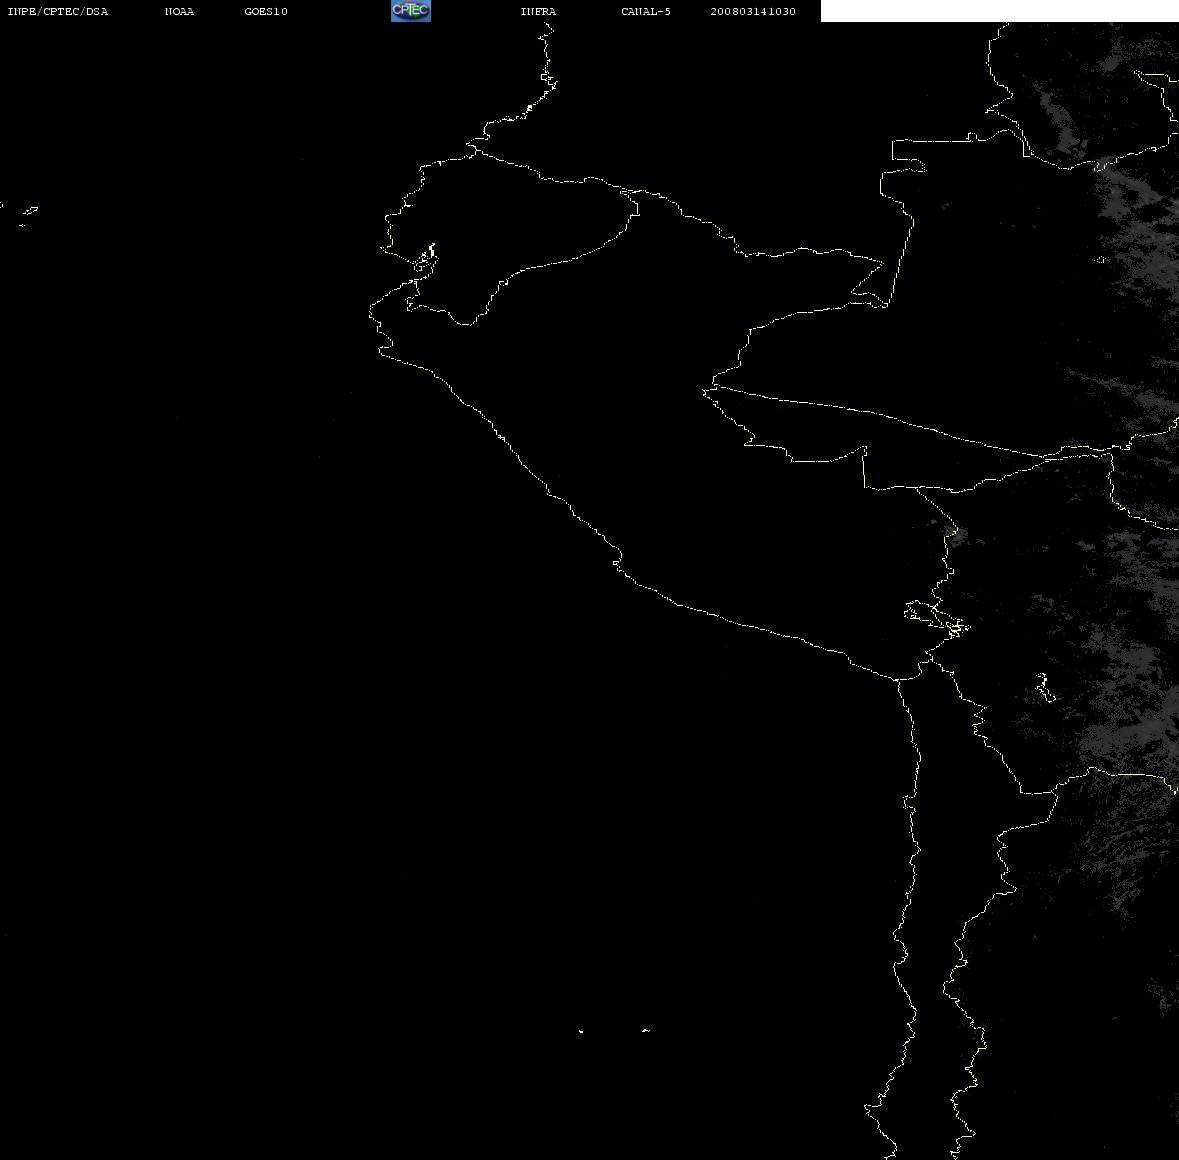Click the white blank box in header
1179x1160 pixels.
[999, 11]
